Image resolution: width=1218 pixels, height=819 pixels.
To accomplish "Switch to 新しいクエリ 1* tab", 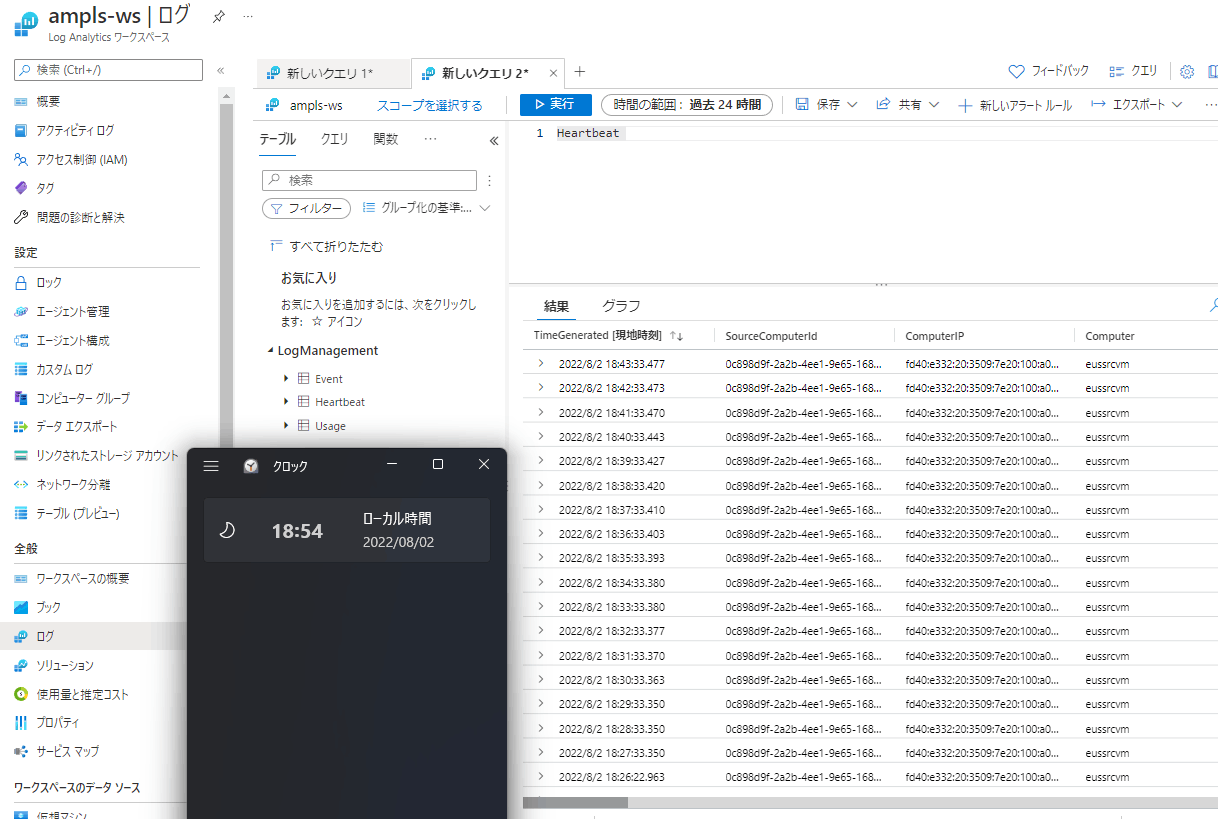I will coord(333,73).
